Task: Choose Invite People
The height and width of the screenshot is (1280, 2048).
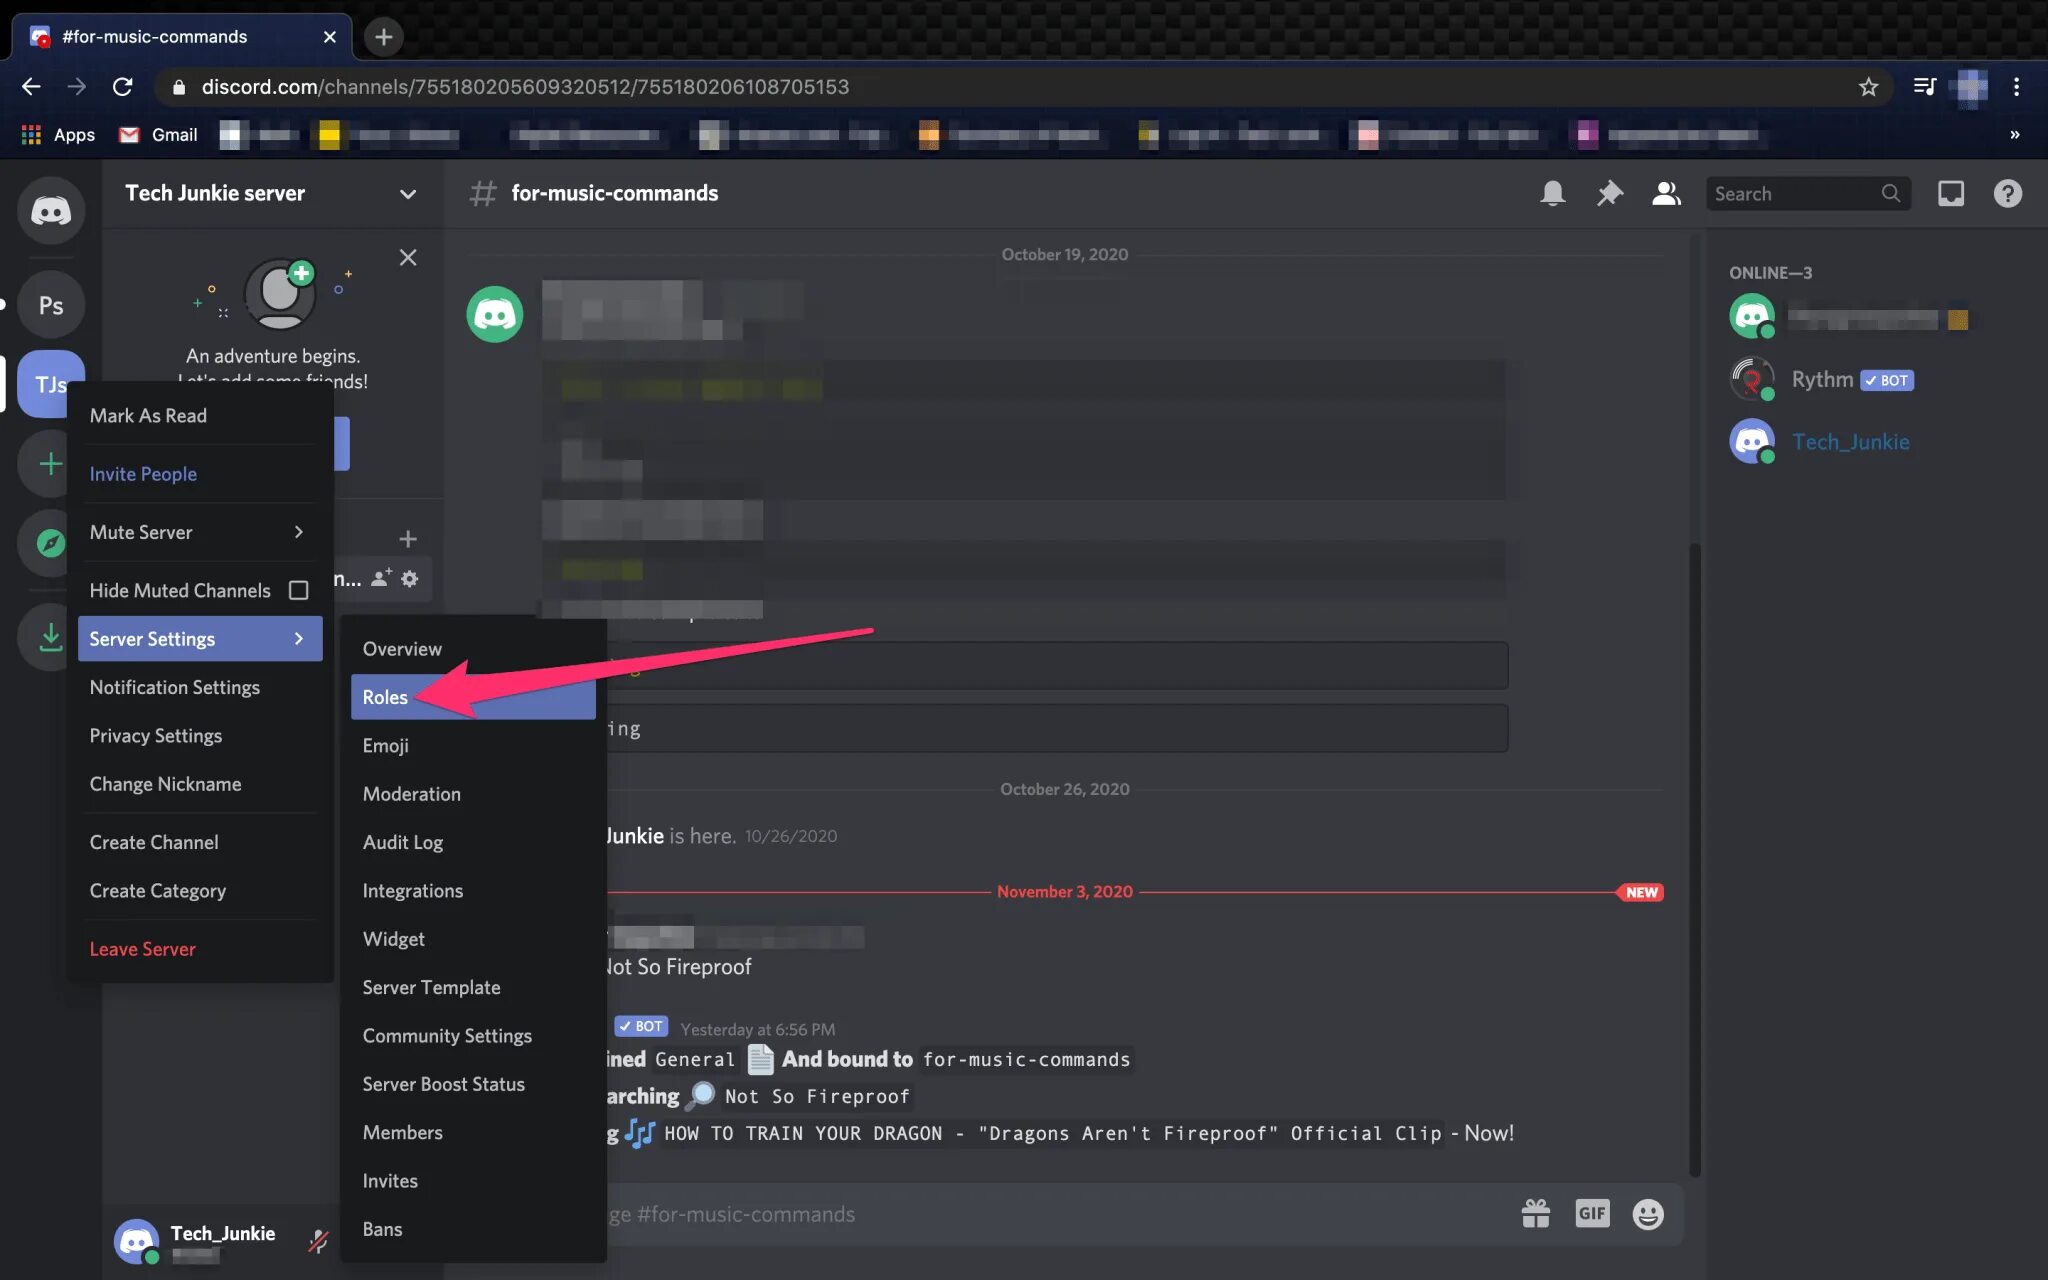Action: click(200, 474)
